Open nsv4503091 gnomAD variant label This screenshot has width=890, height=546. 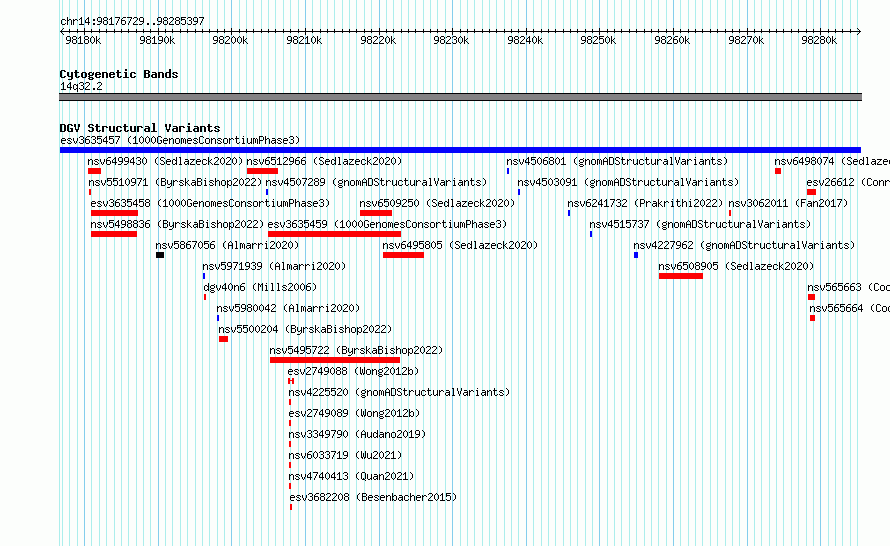(x=628, y=182)
